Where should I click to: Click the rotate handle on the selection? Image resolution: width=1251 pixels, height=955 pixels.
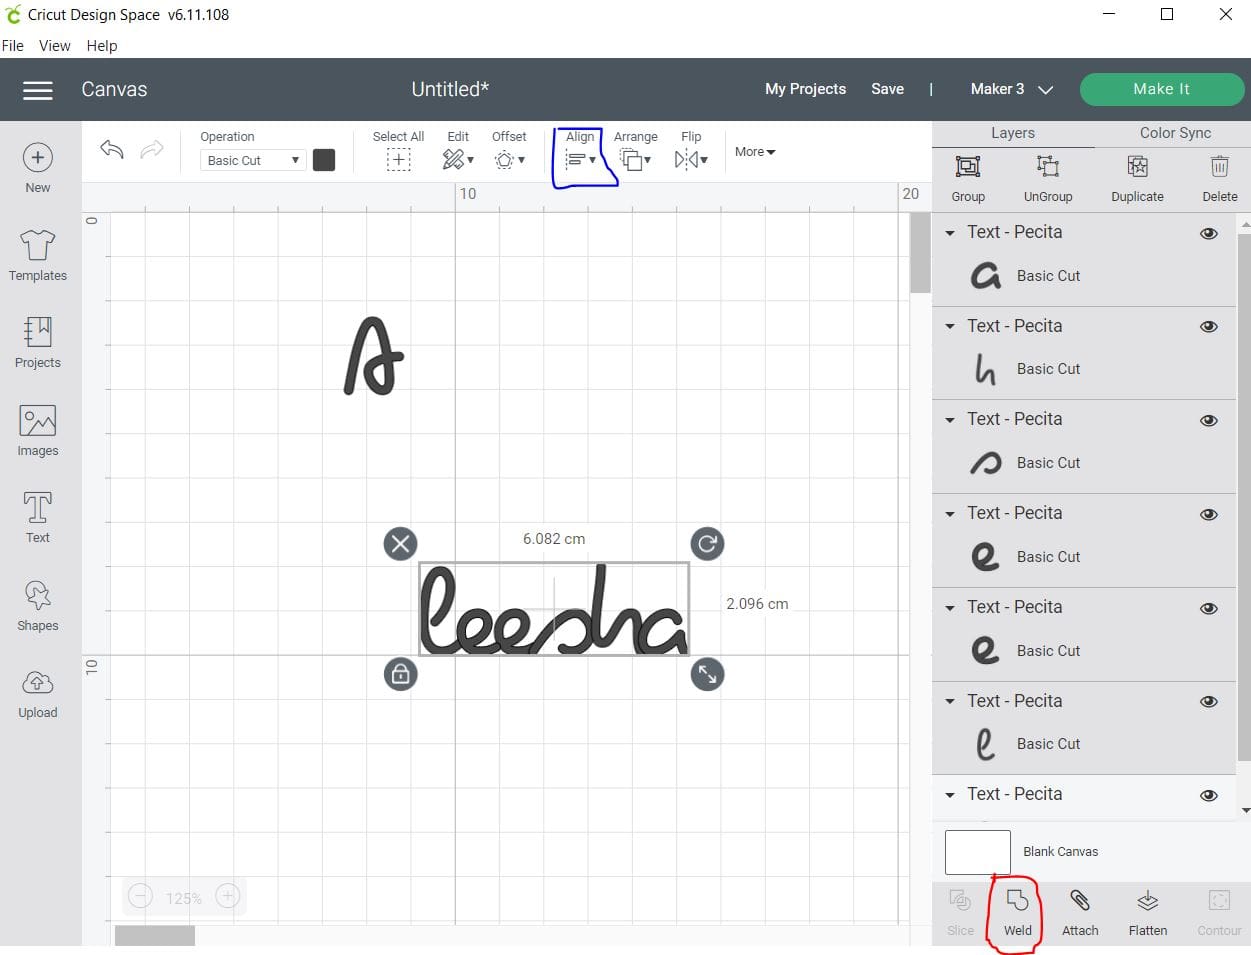click(x=707, y=543)
